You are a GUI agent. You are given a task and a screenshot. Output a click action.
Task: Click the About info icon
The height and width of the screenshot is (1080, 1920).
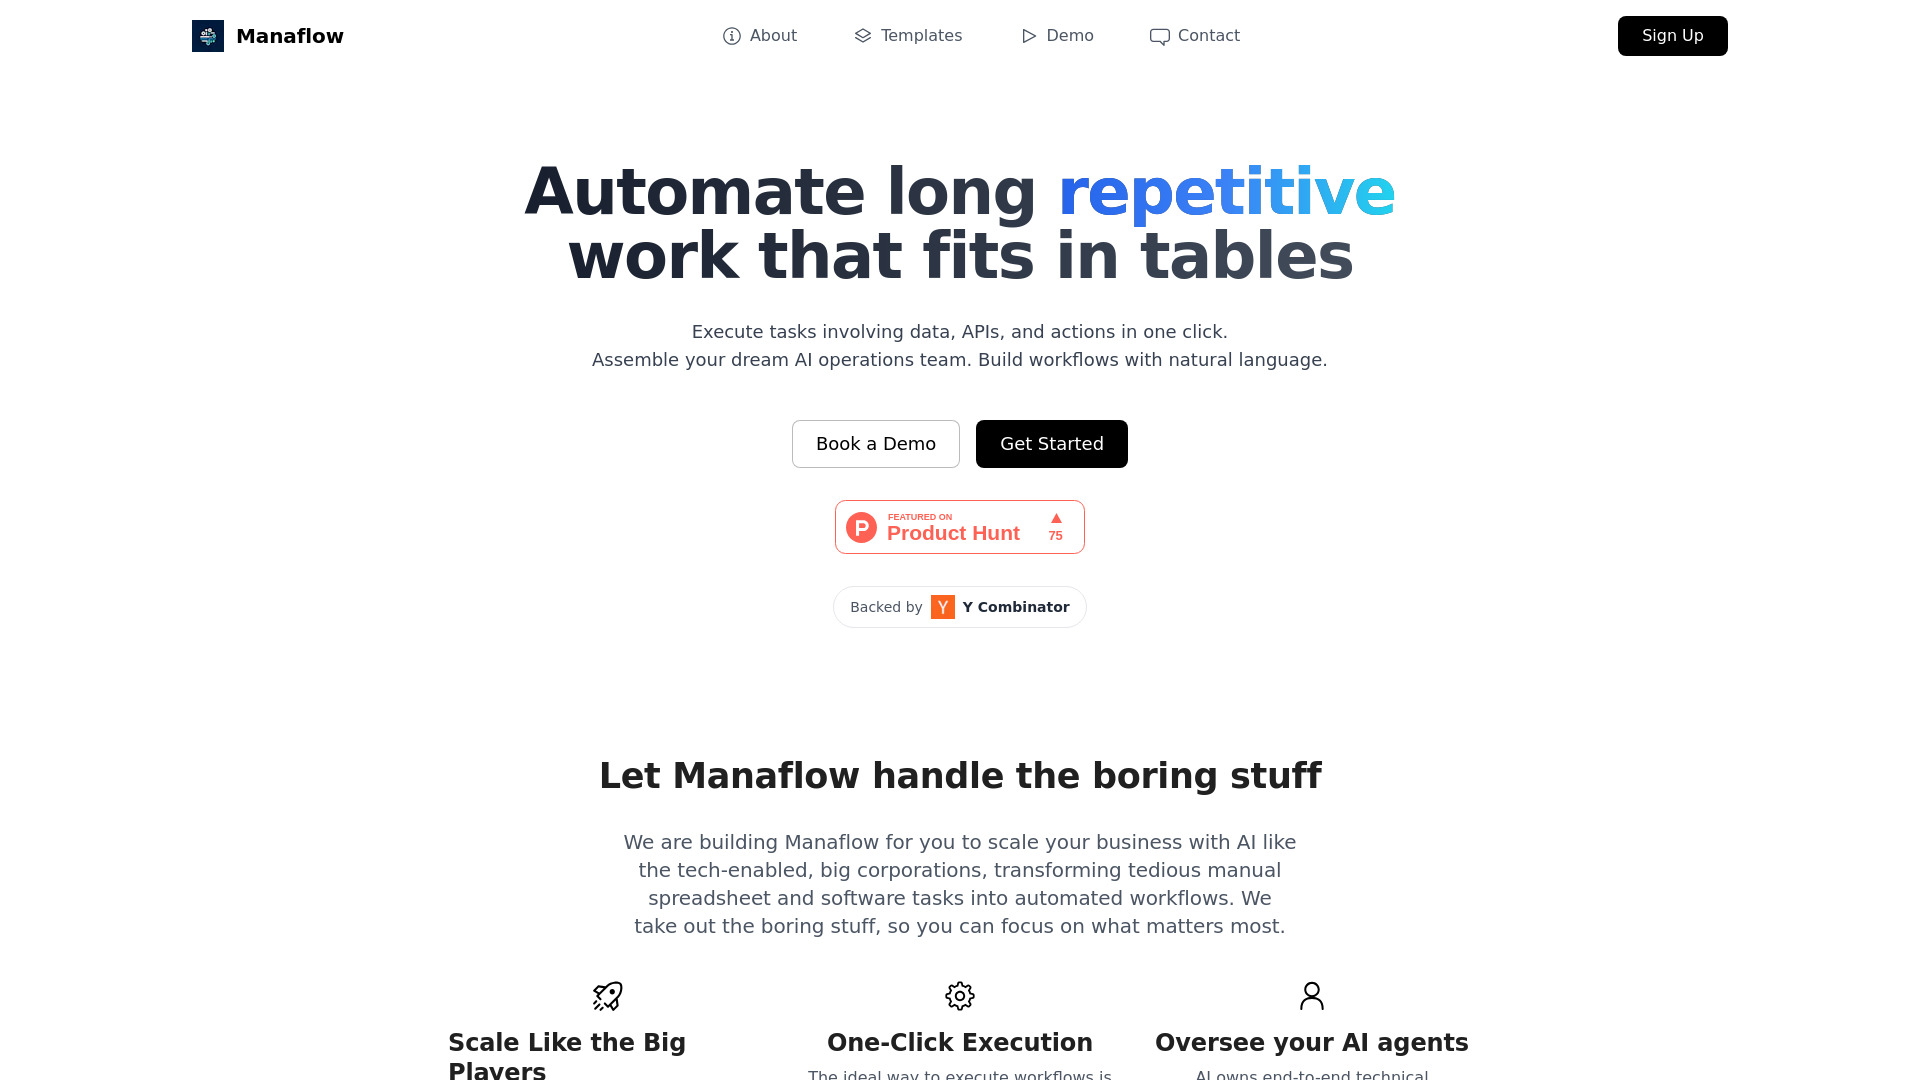tap(732, 36)
